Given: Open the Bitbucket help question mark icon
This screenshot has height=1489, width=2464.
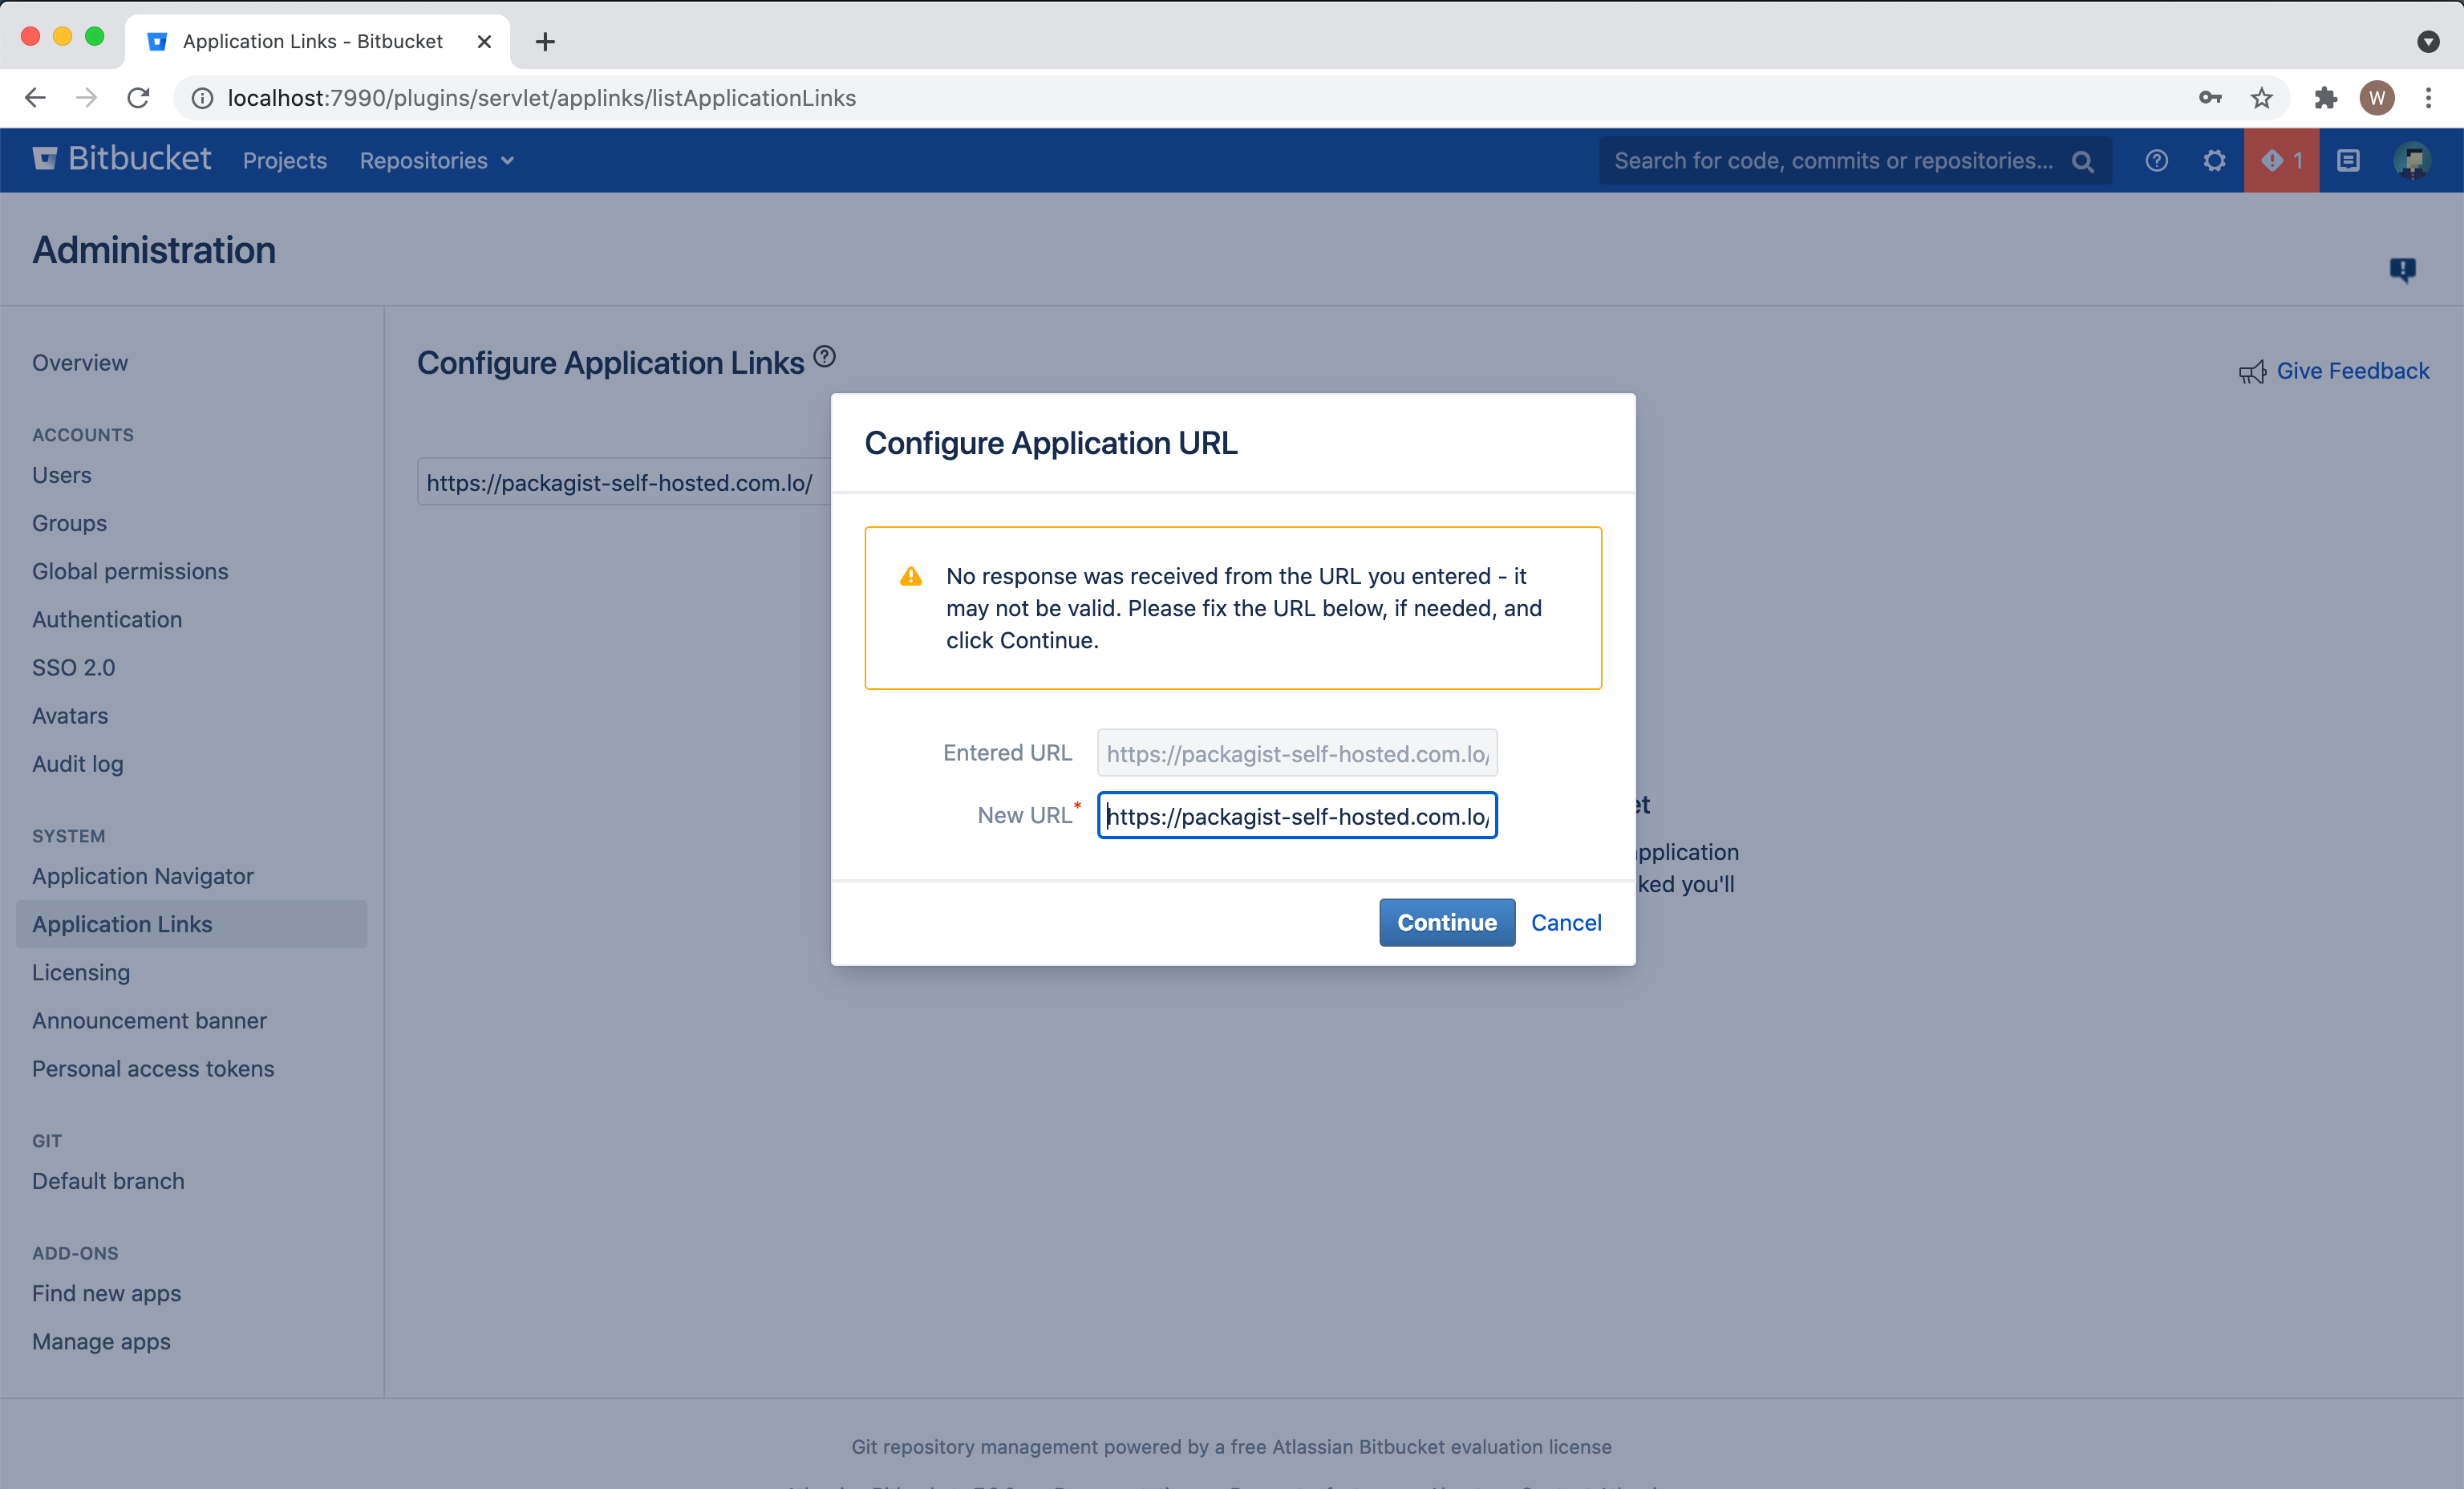Looking at the screenshot, I should 2156,160.
